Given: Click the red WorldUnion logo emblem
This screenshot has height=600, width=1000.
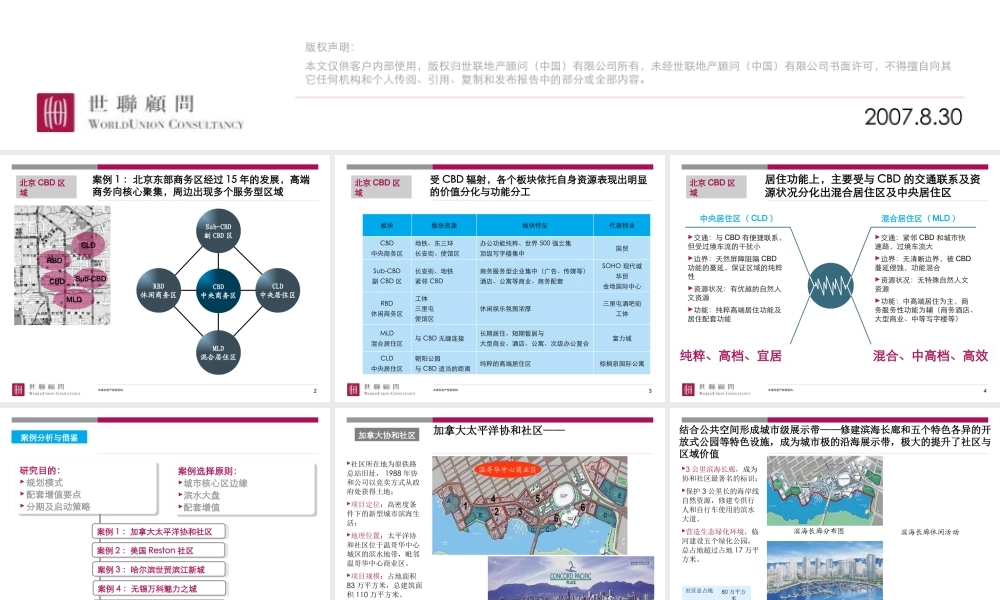Looking at the screenshot, I should [x=55, y=112].
